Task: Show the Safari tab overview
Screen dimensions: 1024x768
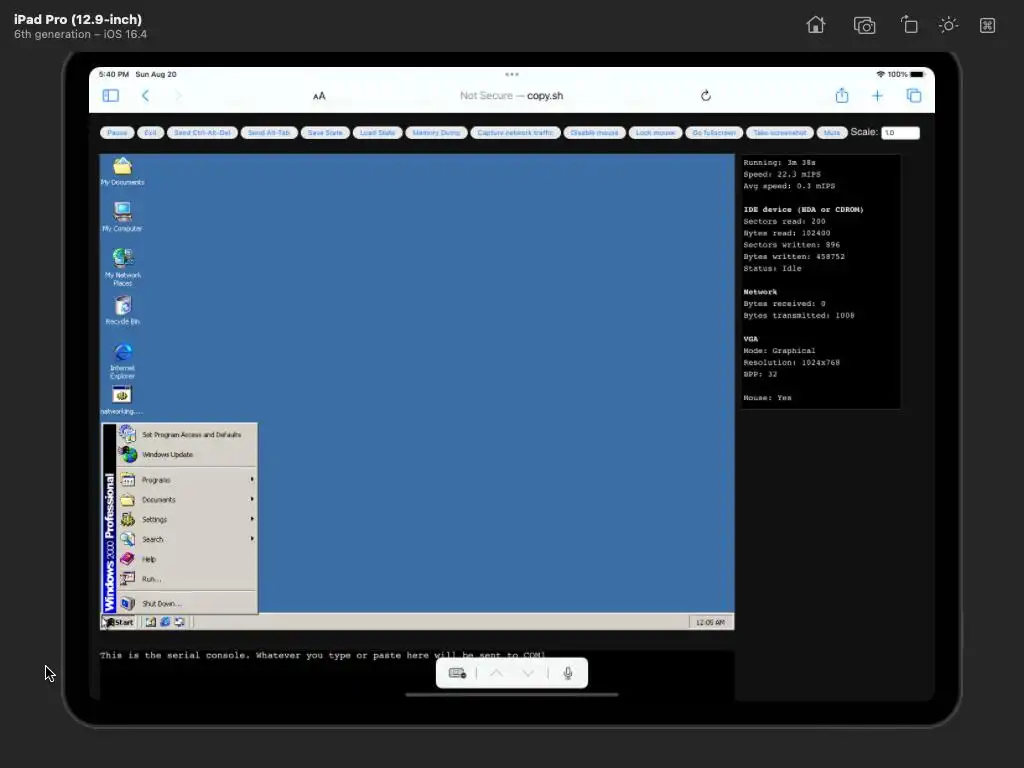Action: 914,96
